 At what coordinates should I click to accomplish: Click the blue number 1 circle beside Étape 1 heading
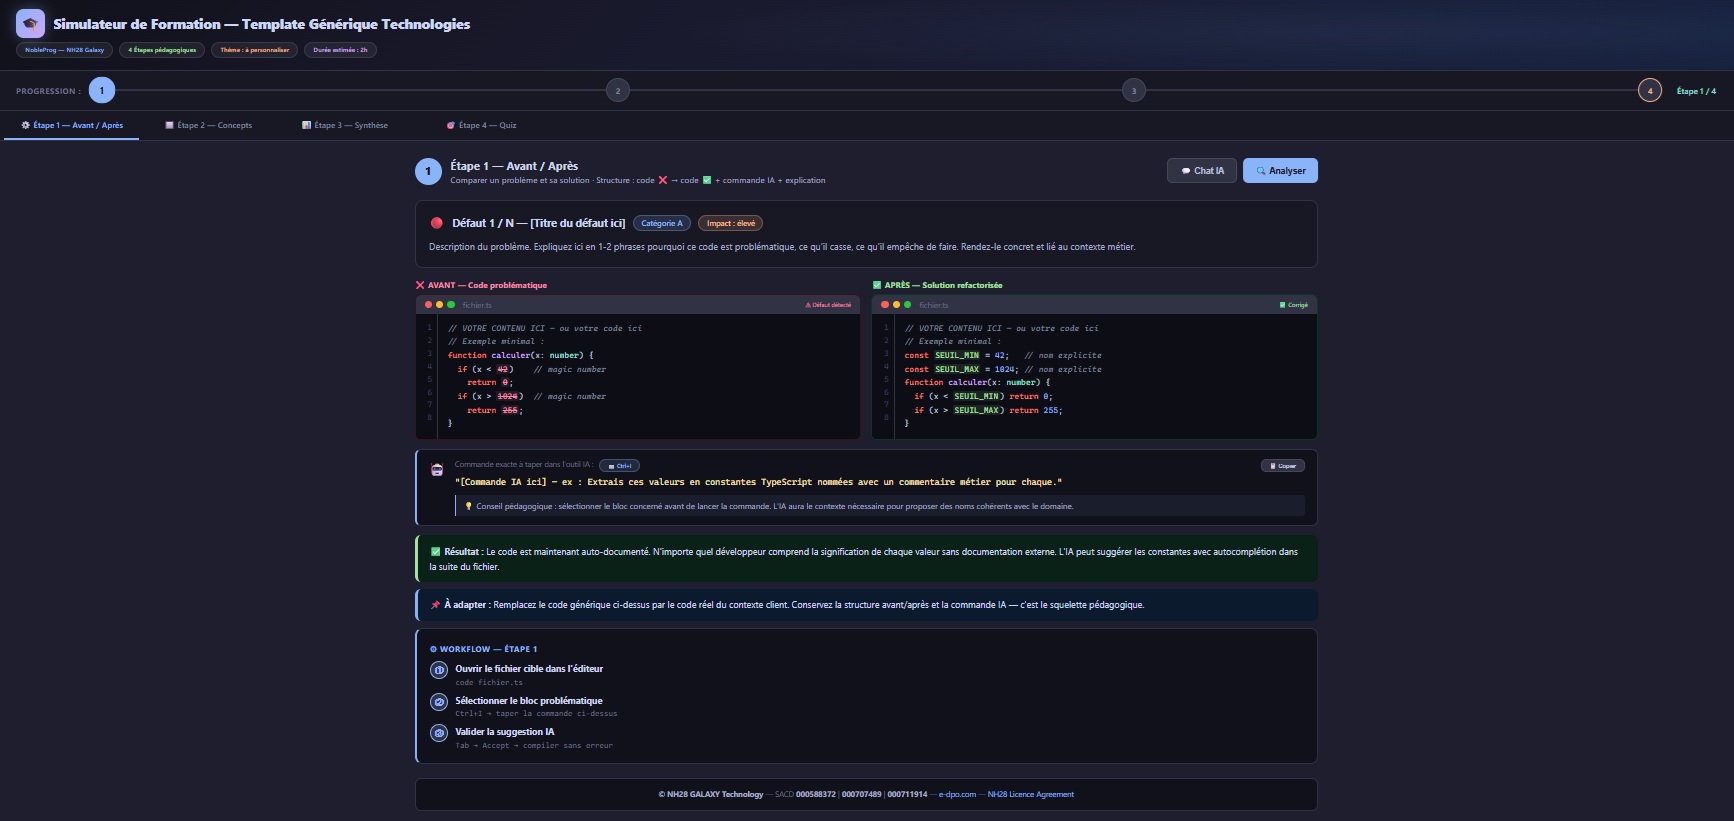pos(428,171)
